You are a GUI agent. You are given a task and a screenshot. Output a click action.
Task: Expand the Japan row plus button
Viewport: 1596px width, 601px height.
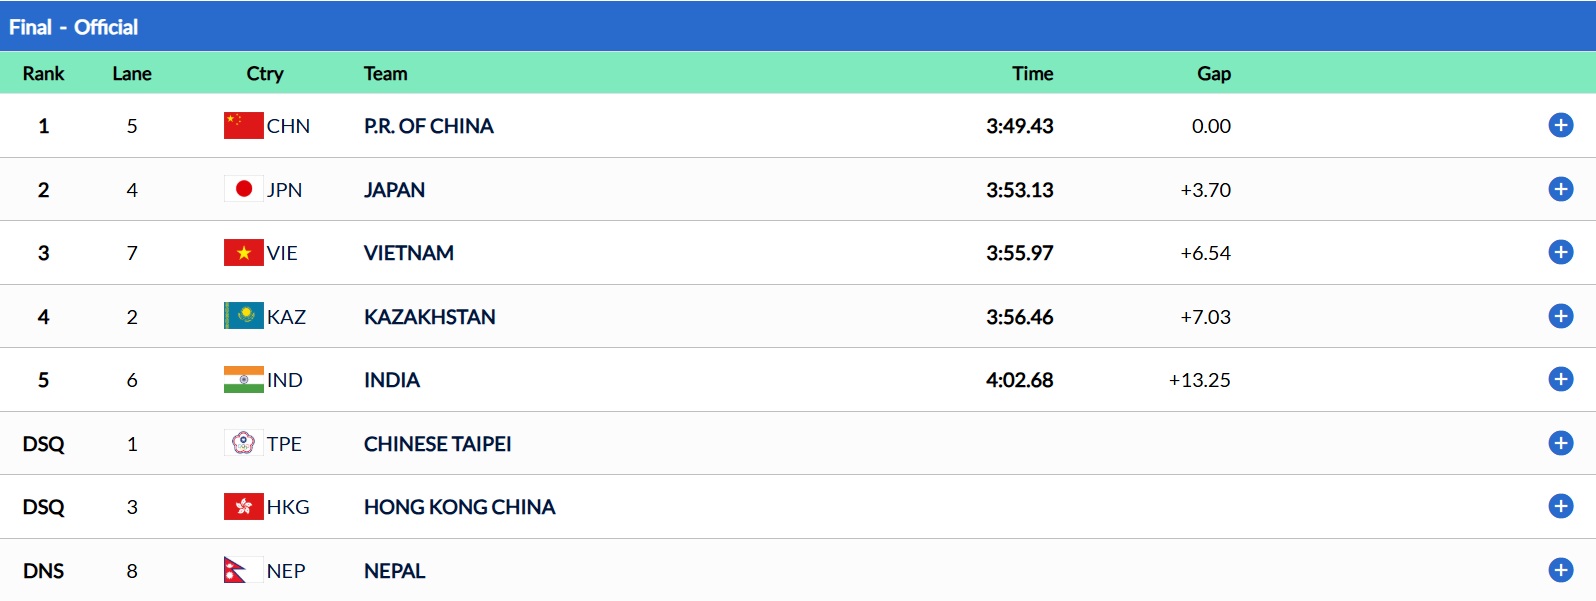point(1560,189)
